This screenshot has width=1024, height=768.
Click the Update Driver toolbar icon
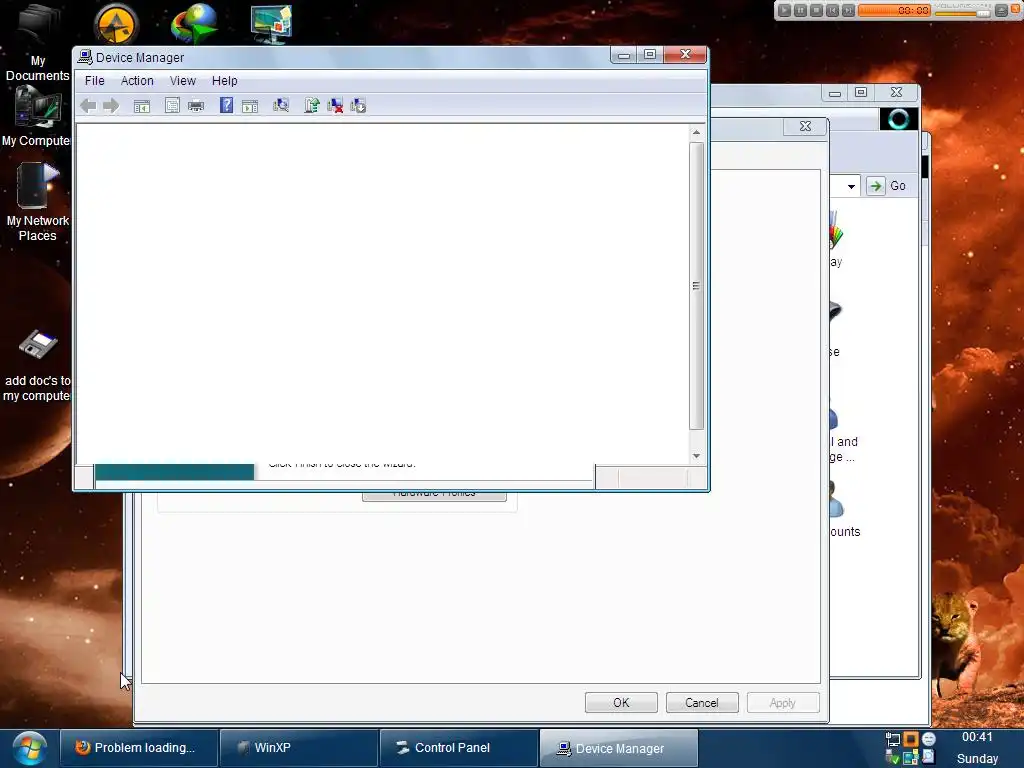point(312,105)
